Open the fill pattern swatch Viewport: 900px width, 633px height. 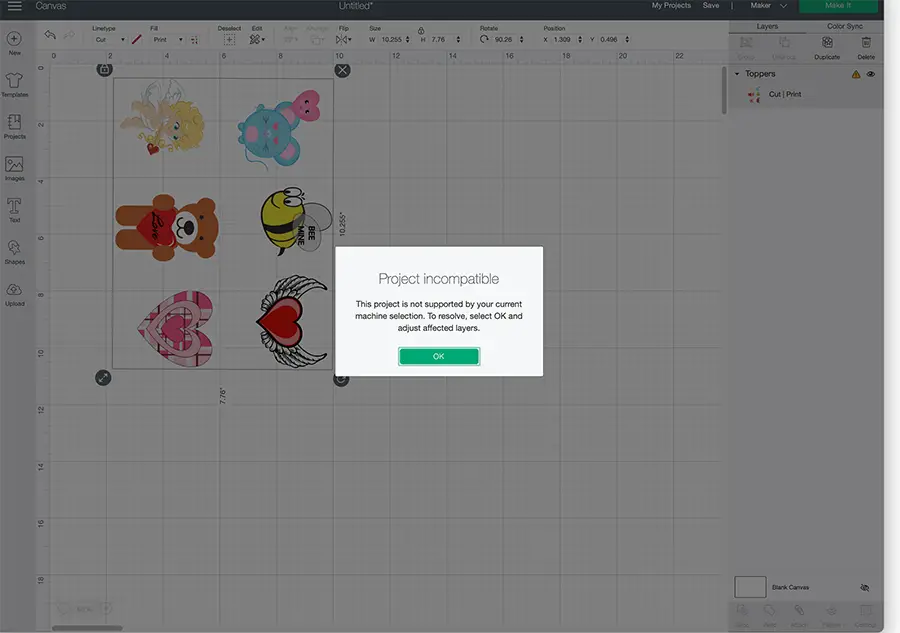point(195,40)
